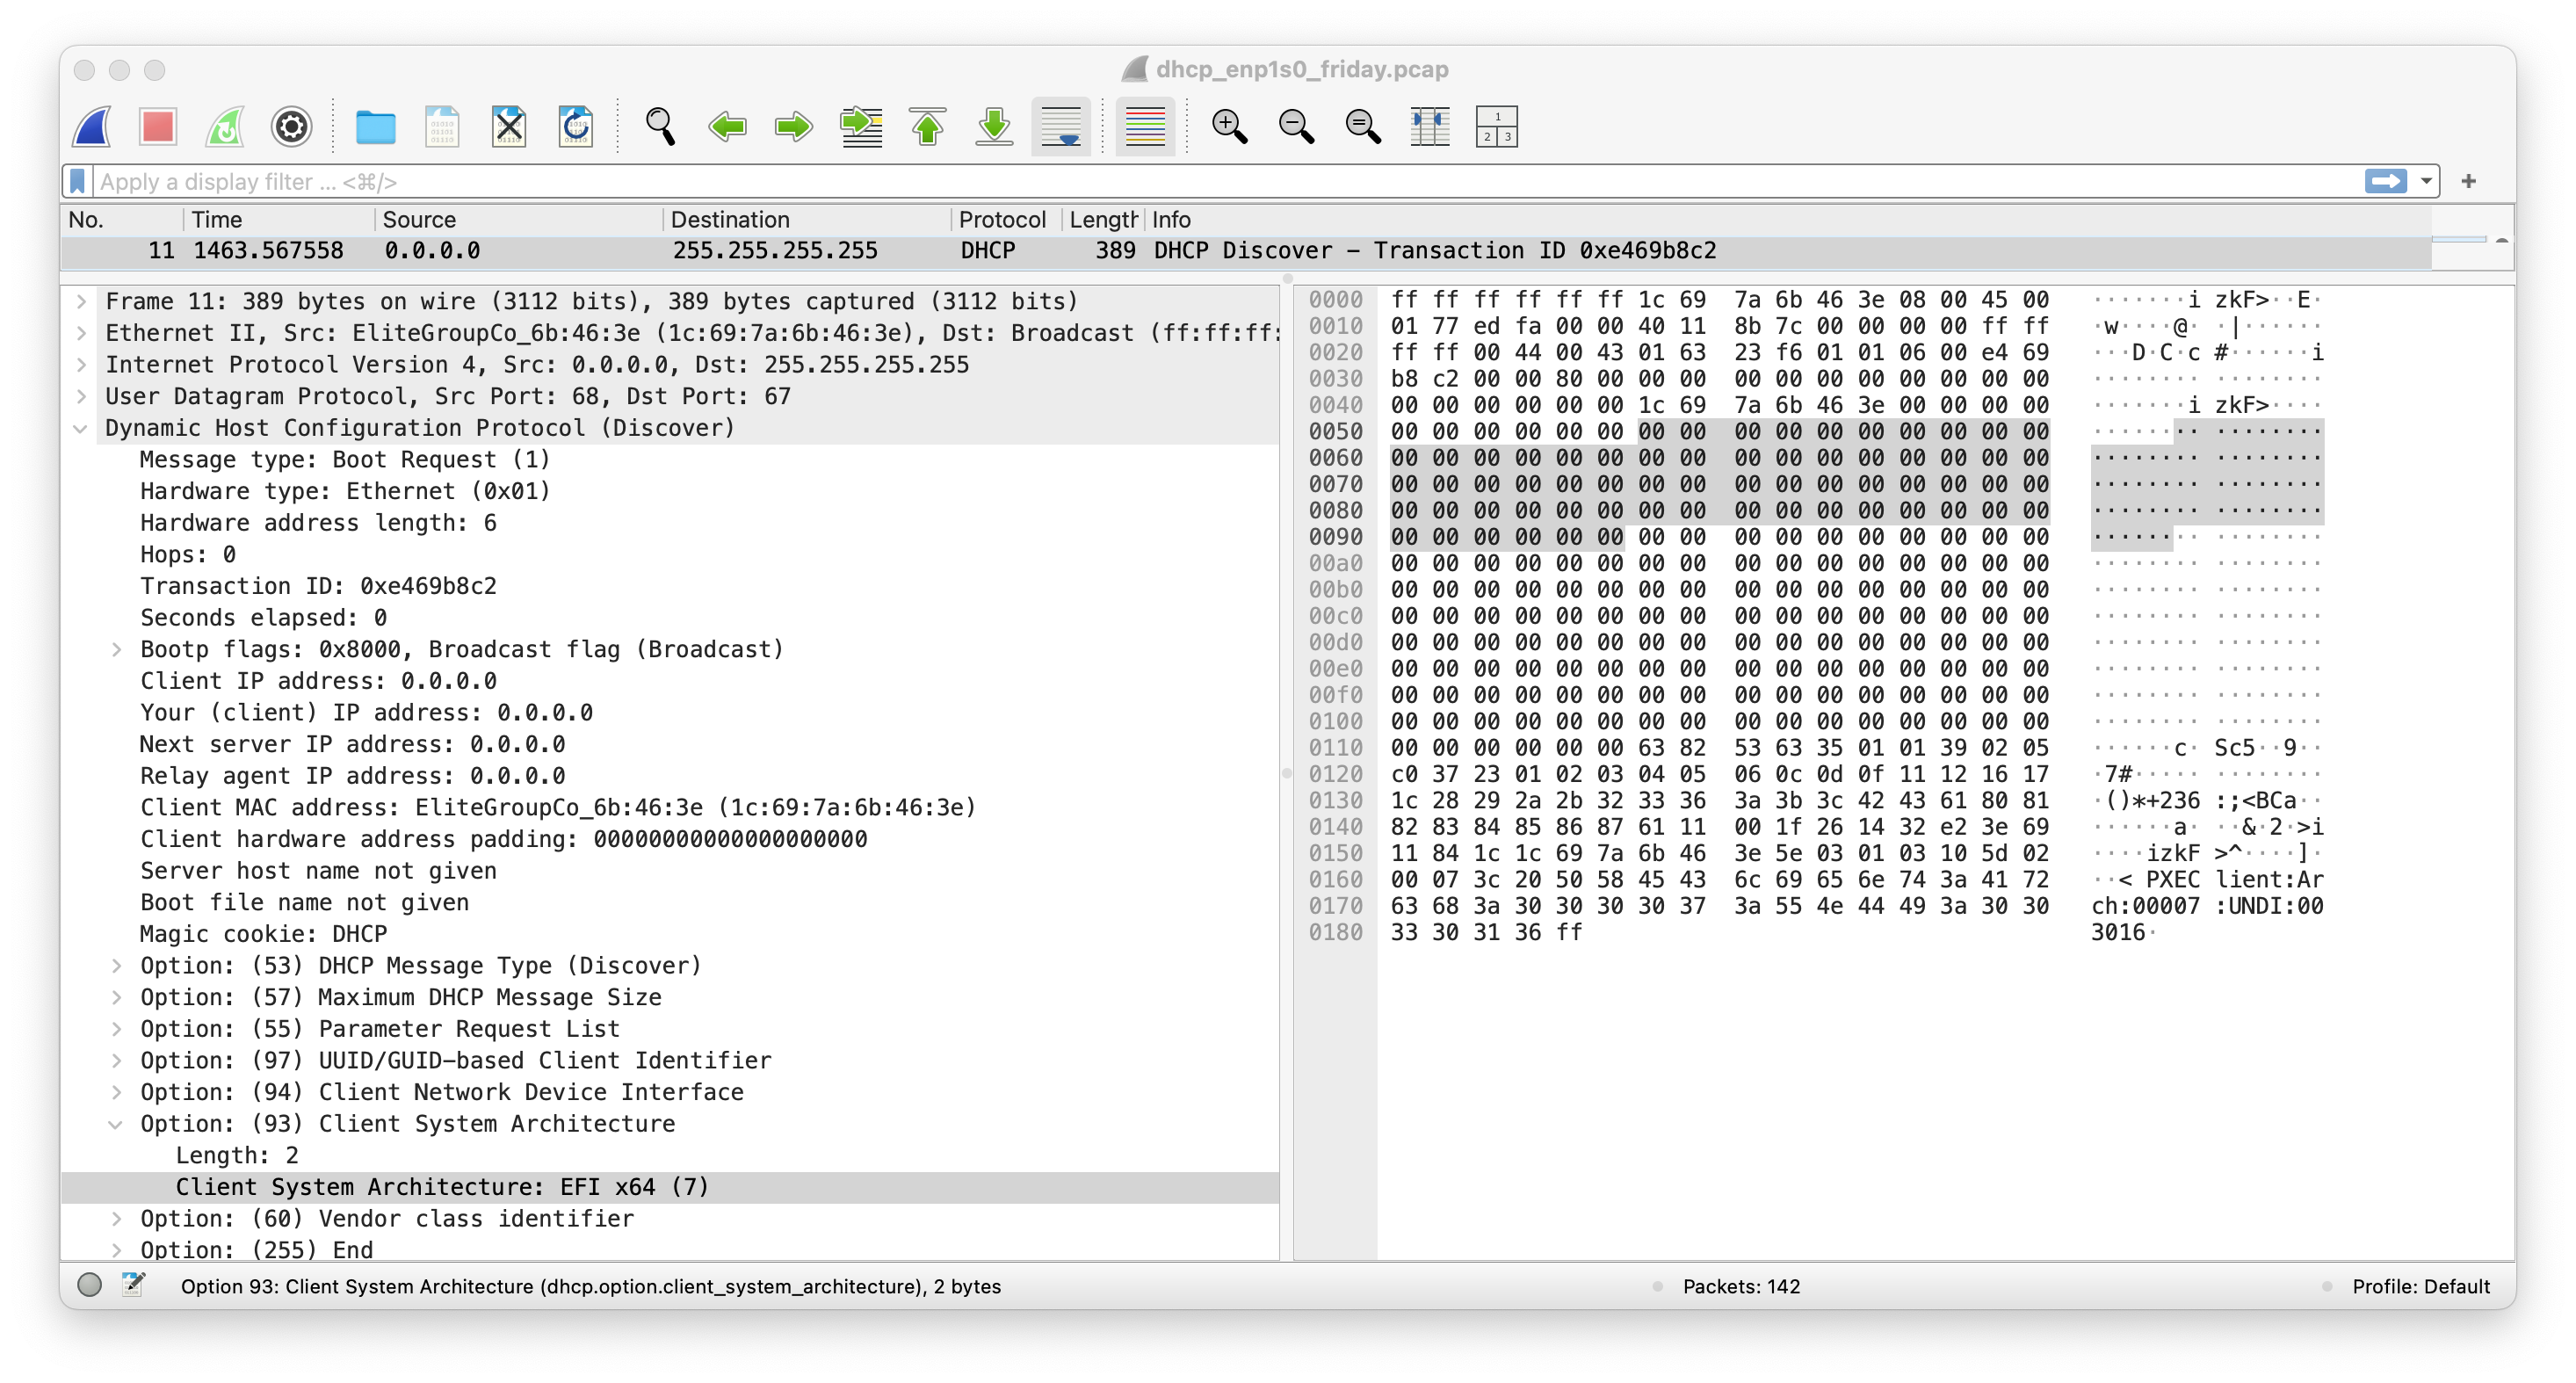Expand Option (55) Parameter Request List

click(x=116, y=1028)
